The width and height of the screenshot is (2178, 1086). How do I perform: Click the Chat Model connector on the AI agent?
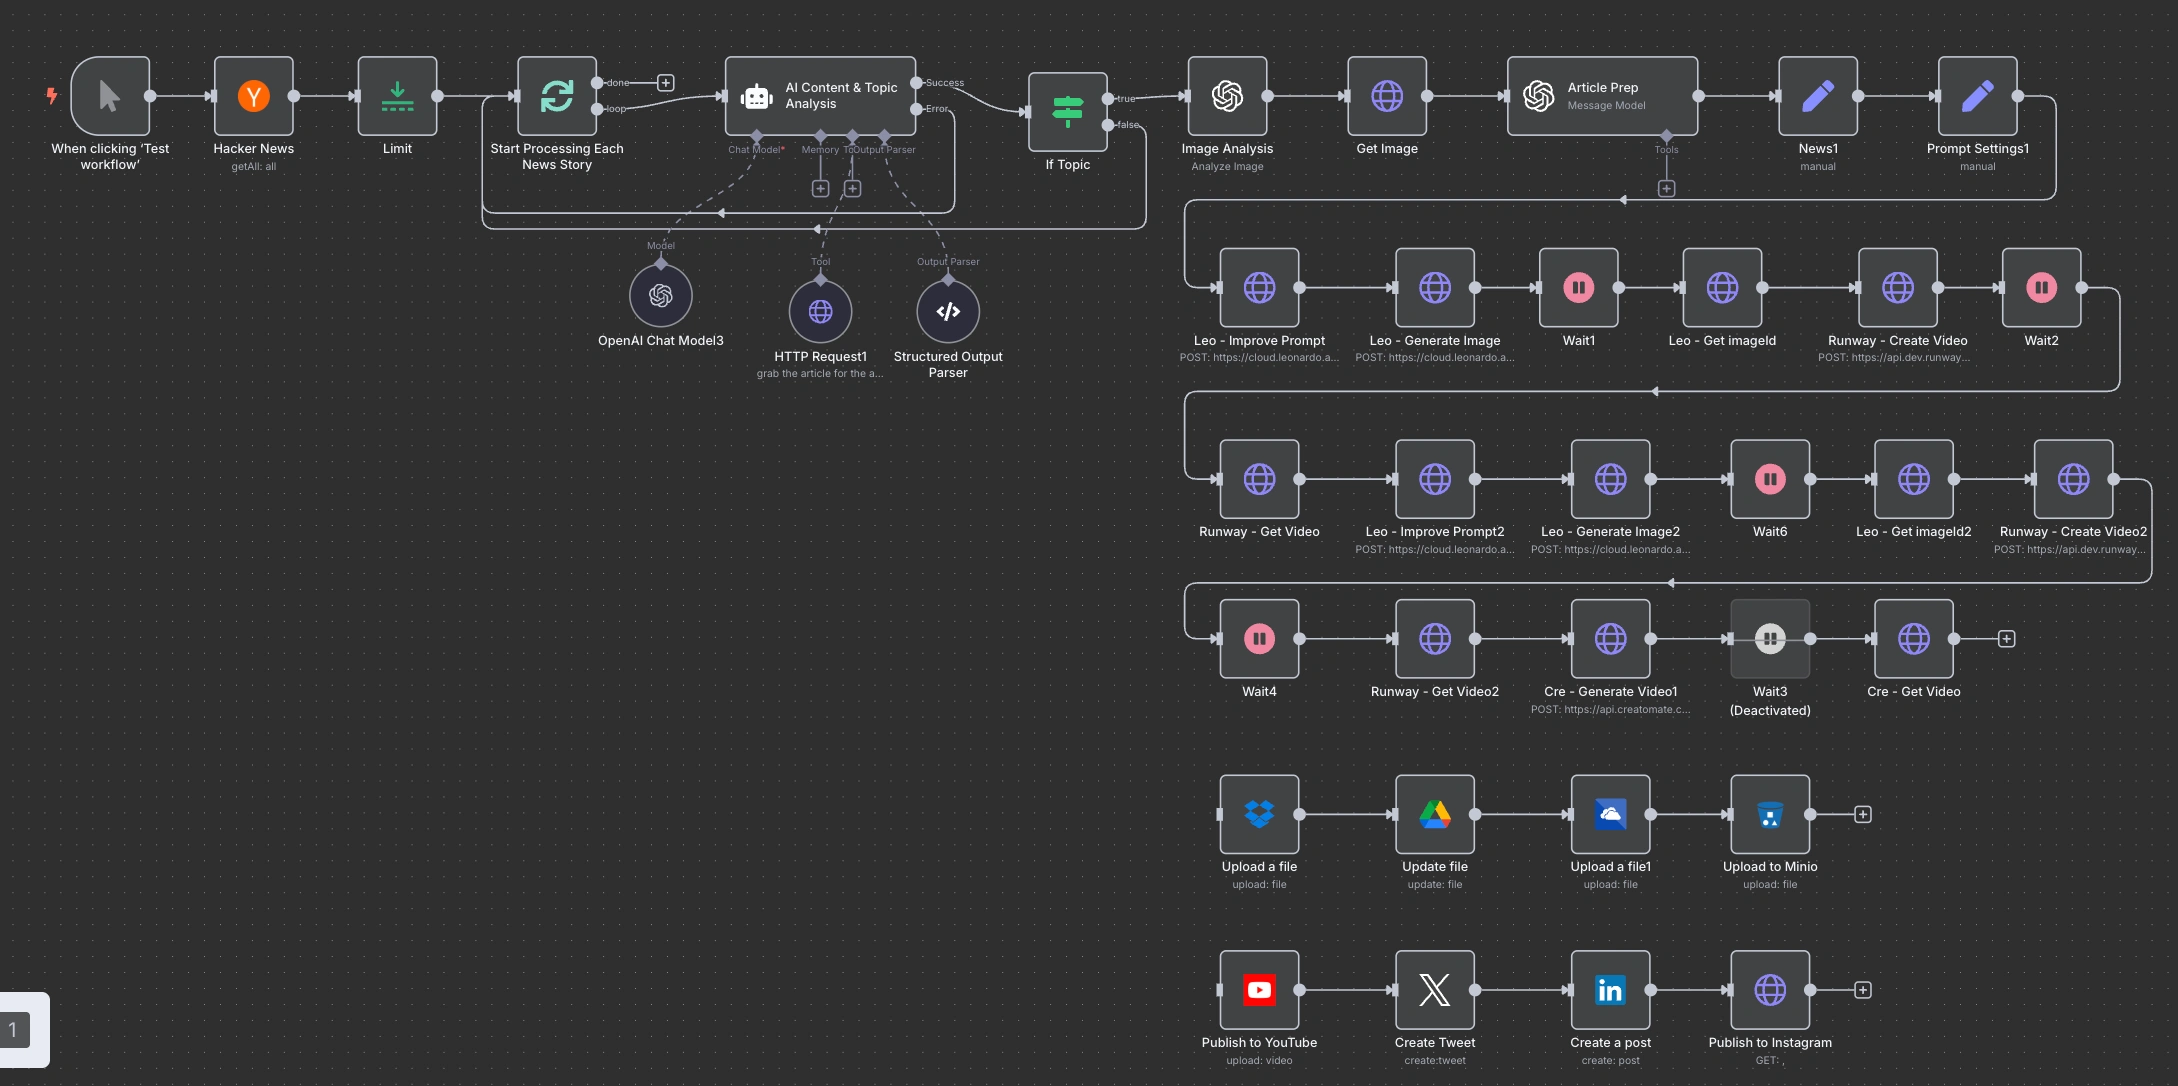(x=757, y=135)
